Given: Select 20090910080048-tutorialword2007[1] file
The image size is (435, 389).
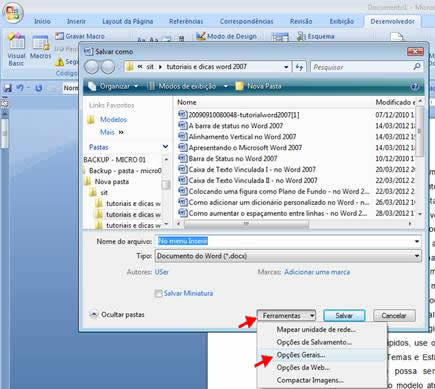Looking at the screenshot, I should tap(244, 115).
